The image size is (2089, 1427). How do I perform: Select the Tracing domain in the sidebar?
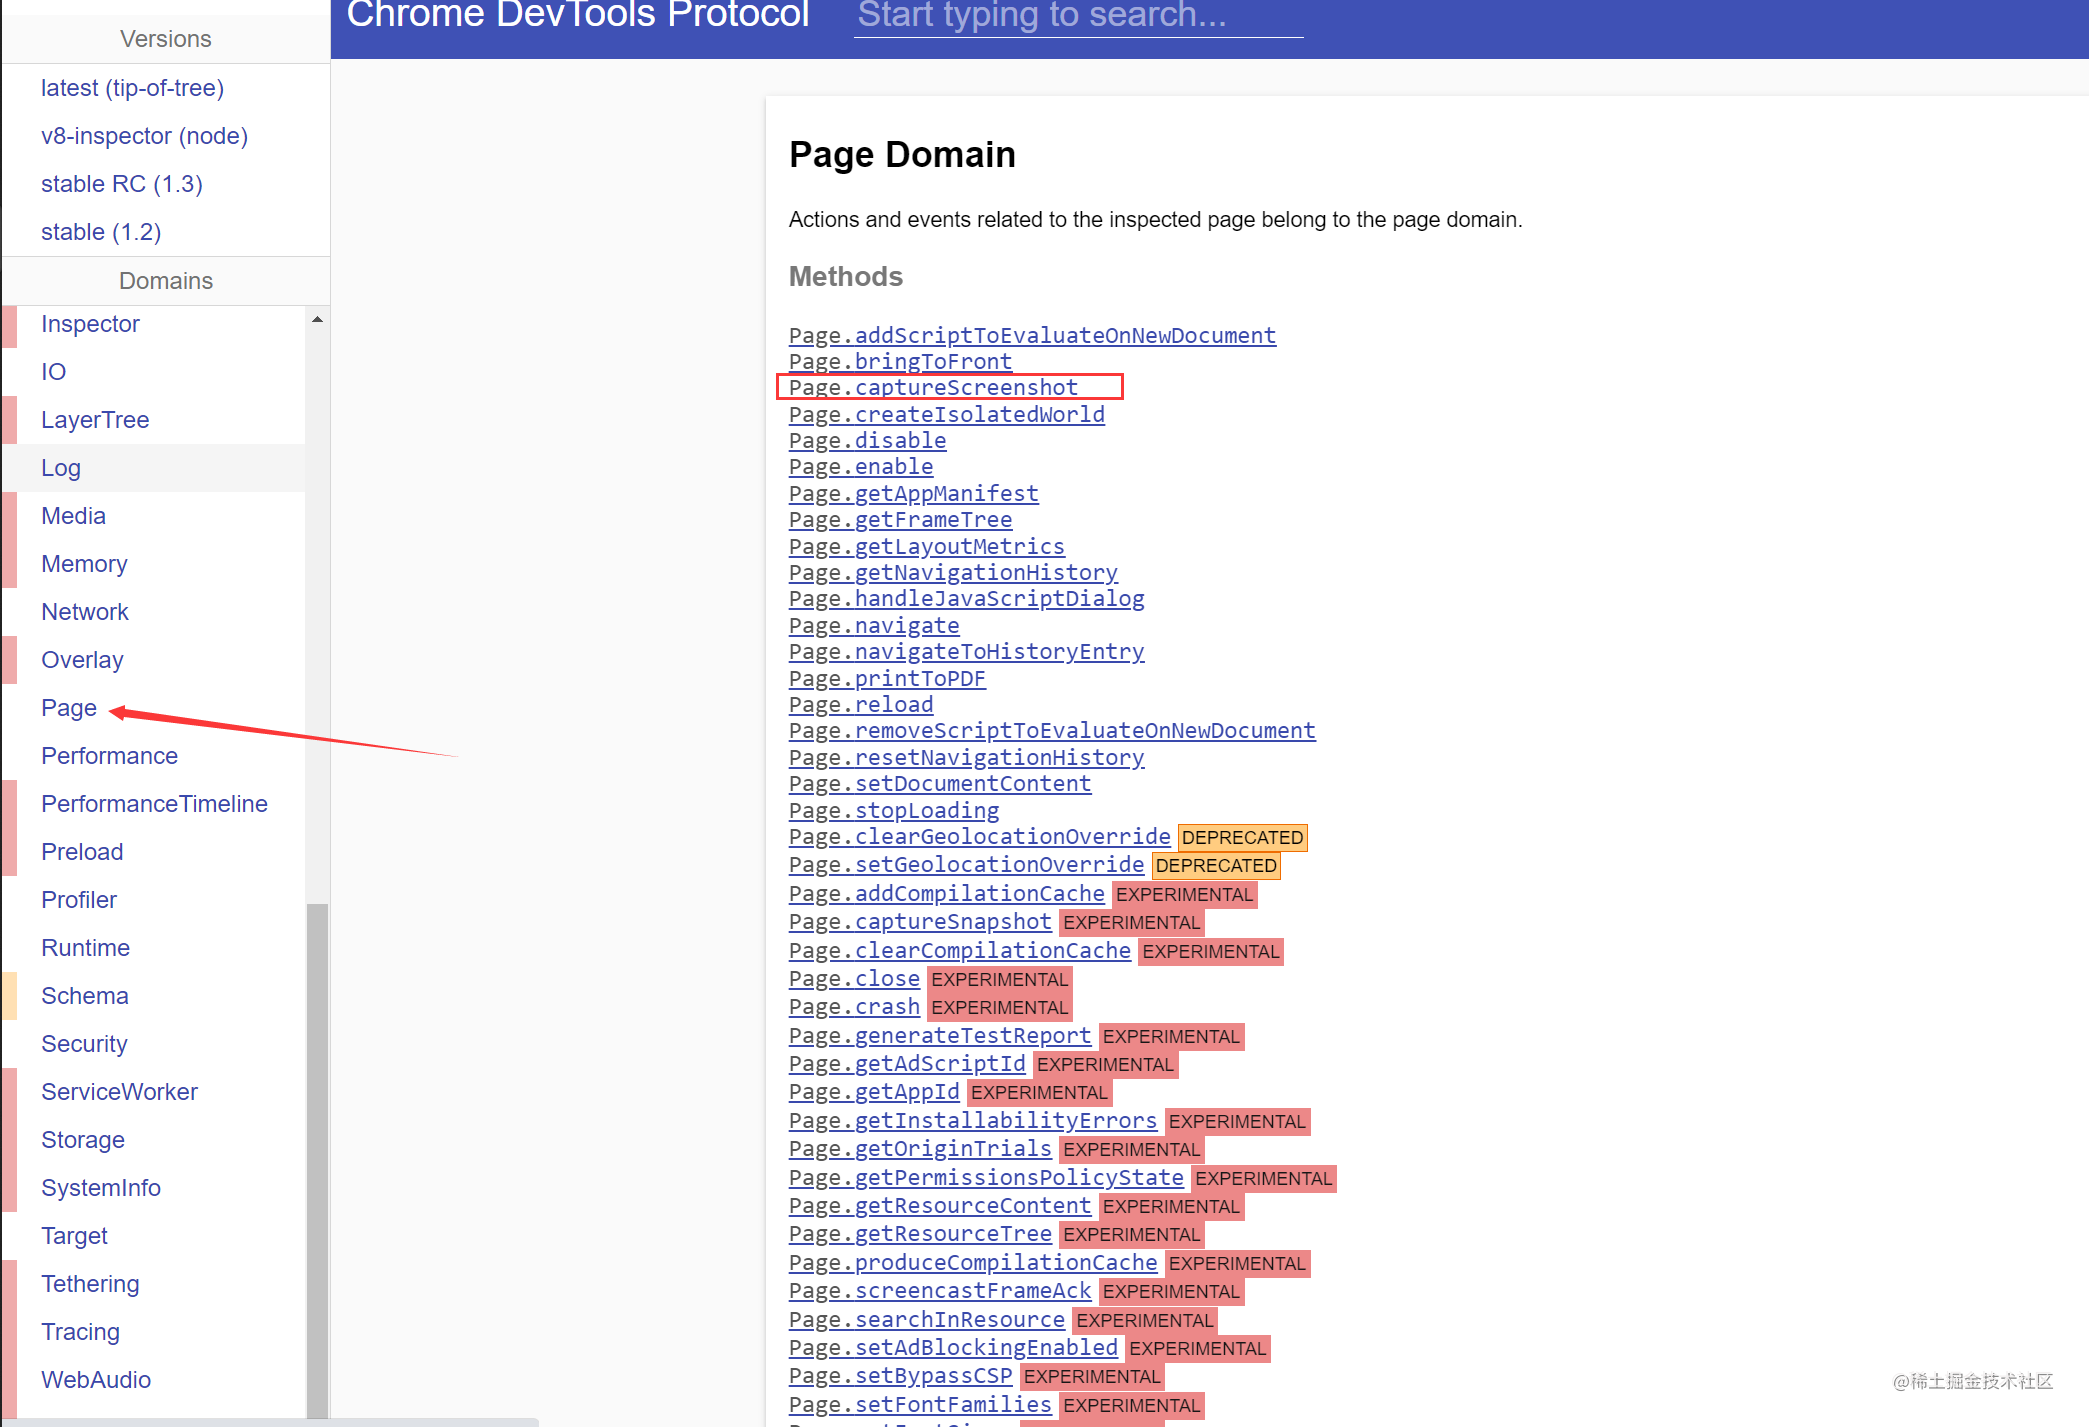[80, 1331]
